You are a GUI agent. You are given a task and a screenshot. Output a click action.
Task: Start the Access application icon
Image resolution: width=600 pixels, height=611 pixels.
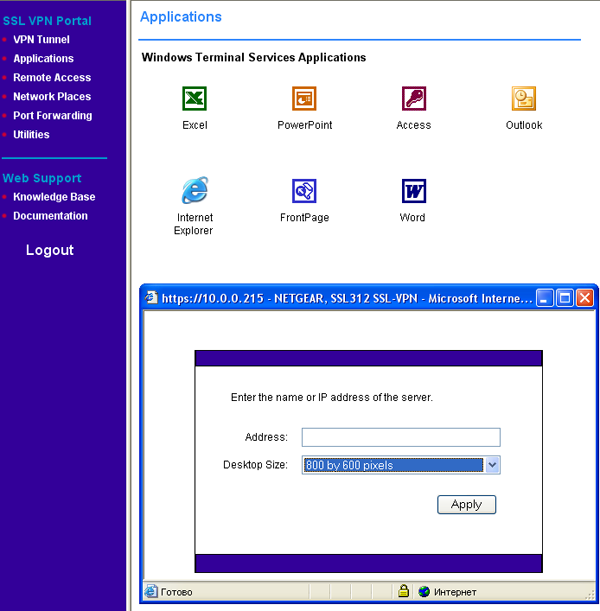(414, 99)
